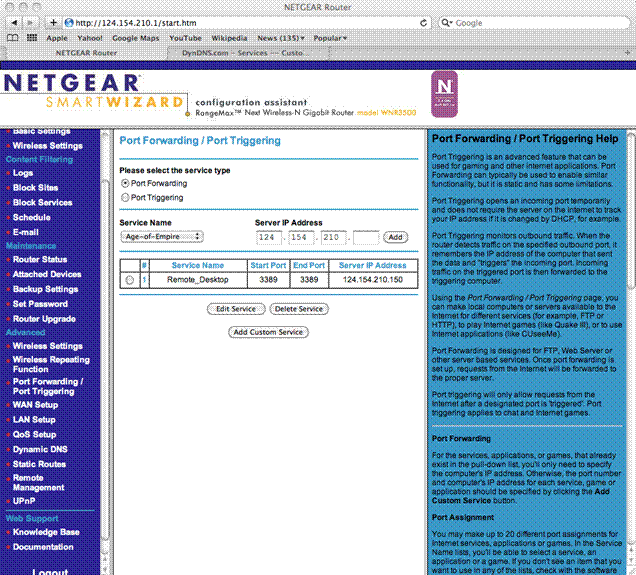Open the Knowledge Base link
636x575 pixels.
coord(46,532)
